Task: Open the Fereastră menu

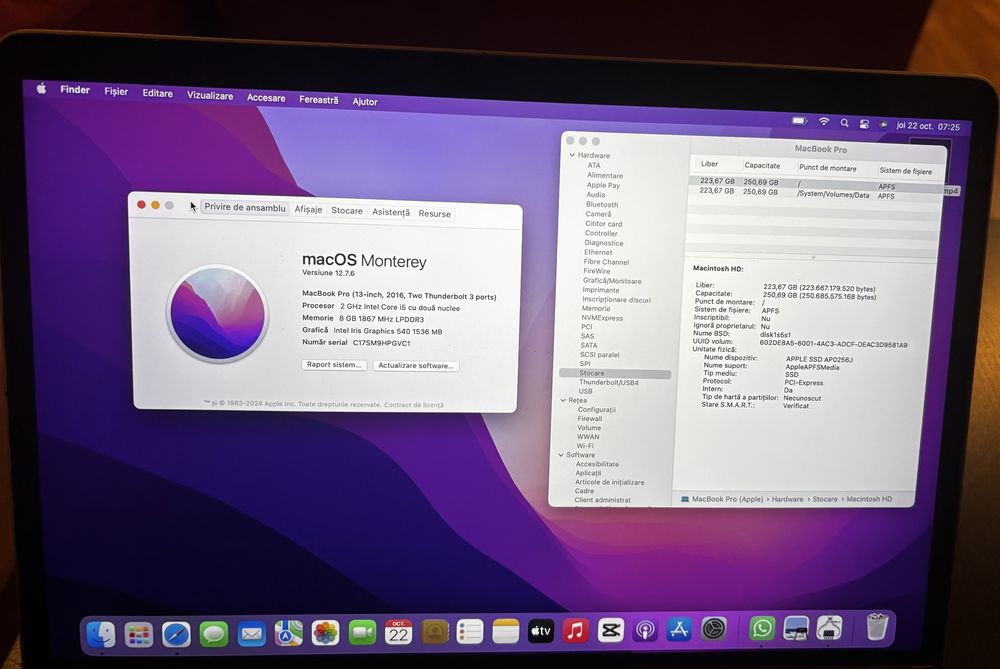Action: click(319, 99)
